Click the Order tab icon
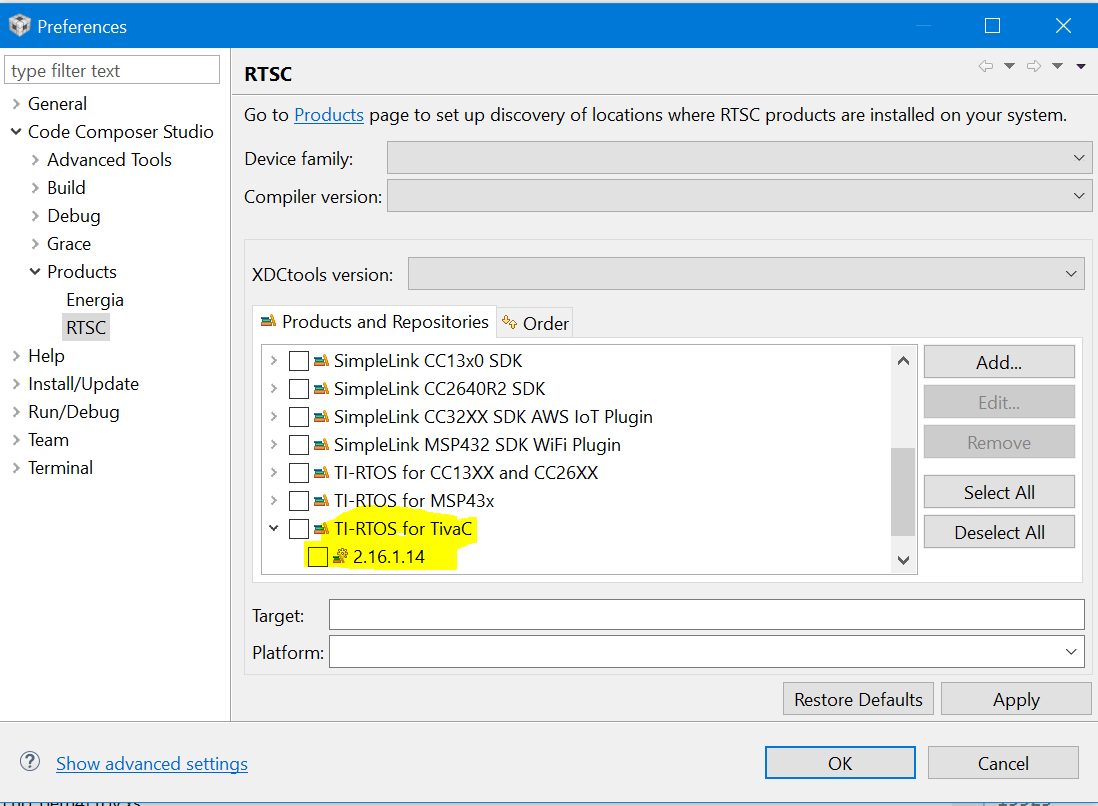 pos(510,322)
